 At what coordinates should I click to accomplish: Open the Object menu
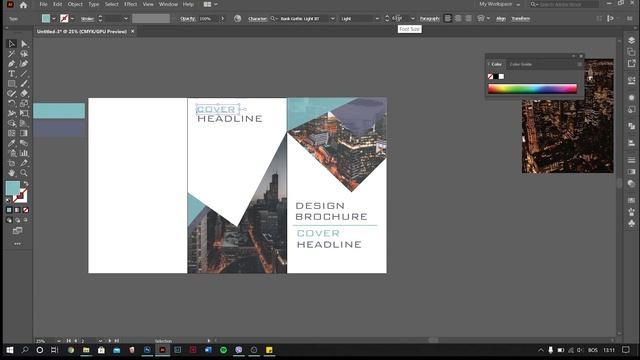click(75, 4)
